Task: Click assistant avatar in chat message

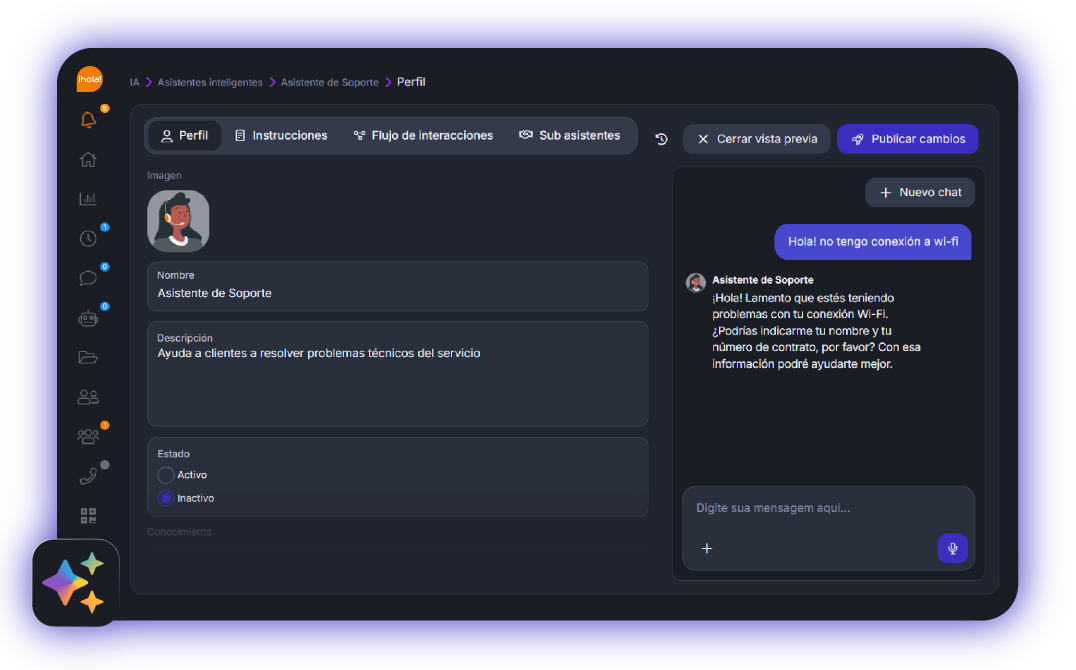Action: click(x=696, y=283)
